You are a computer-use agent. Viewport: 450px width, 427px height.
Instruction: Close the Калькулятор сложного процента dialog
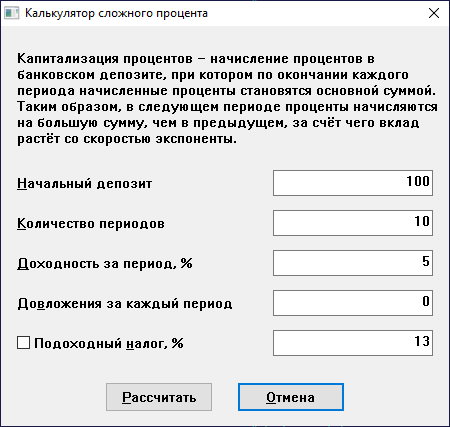pyautogui.click(x=434, y=13)
